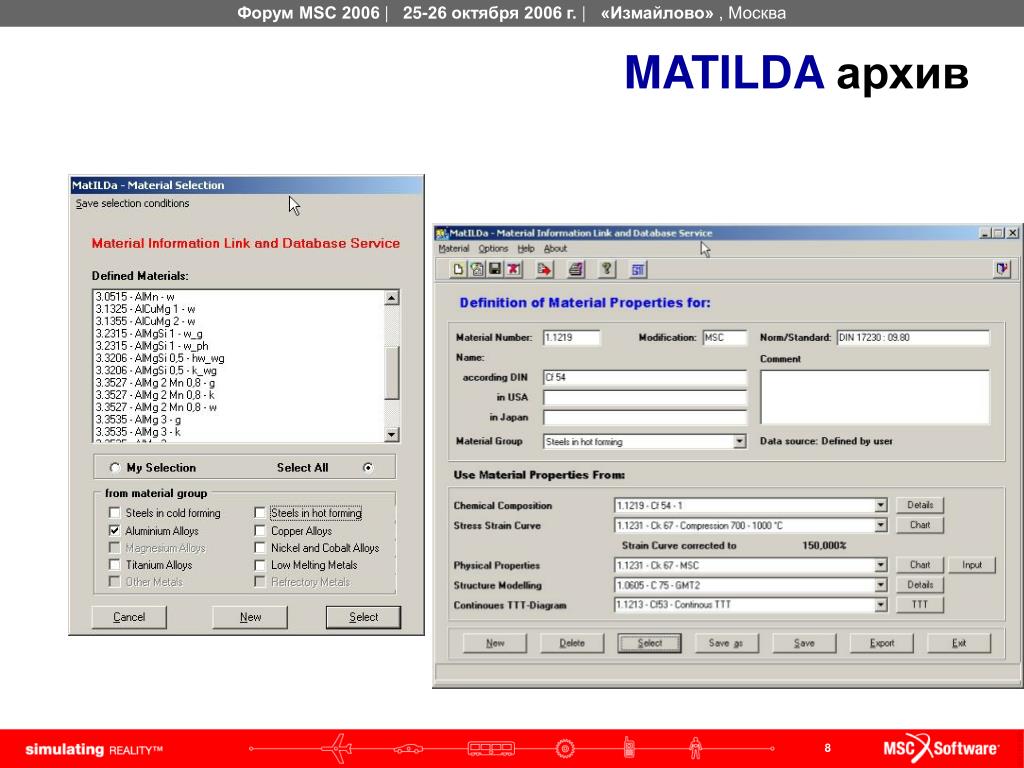This screenshot has height=768, width=1024.
Task: Click the in USA name field
Action: coord(645,397)
